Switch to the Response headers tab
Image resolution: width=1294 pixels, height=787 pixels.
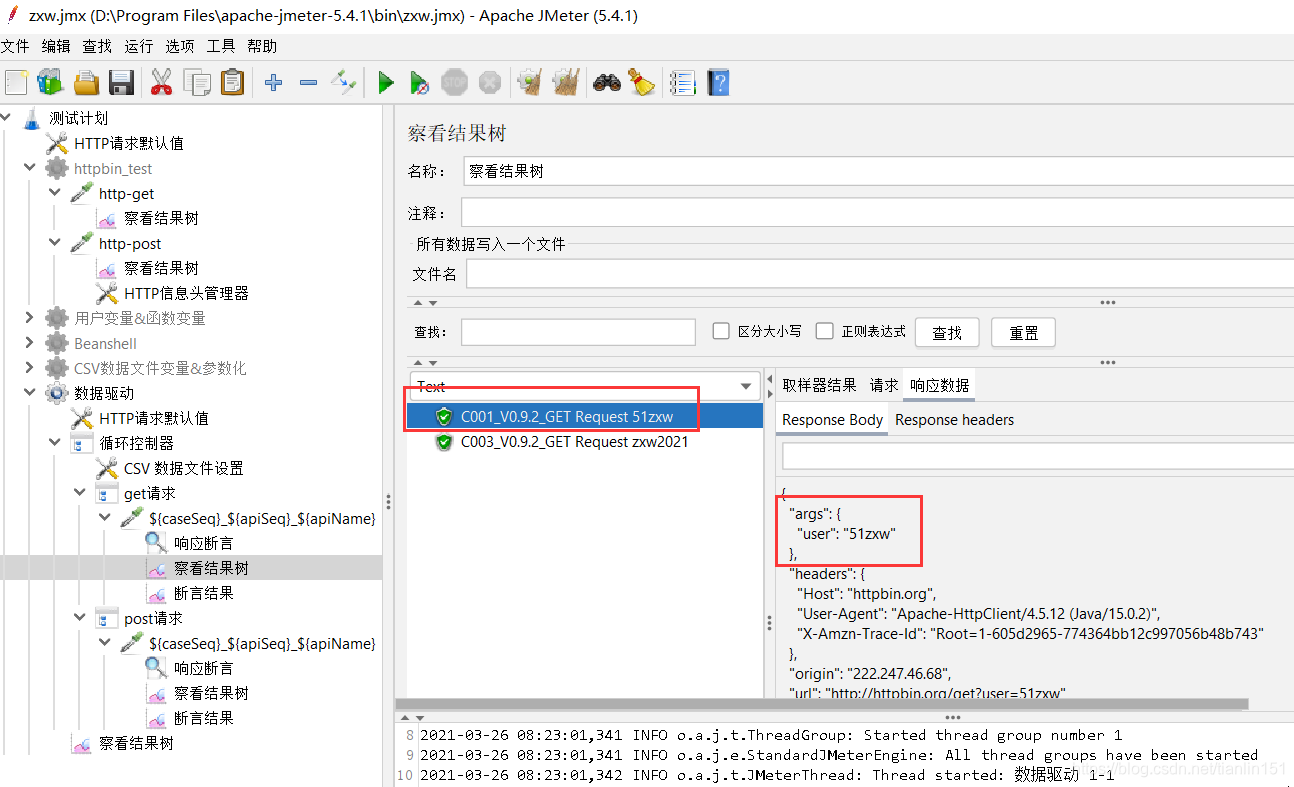954,420
